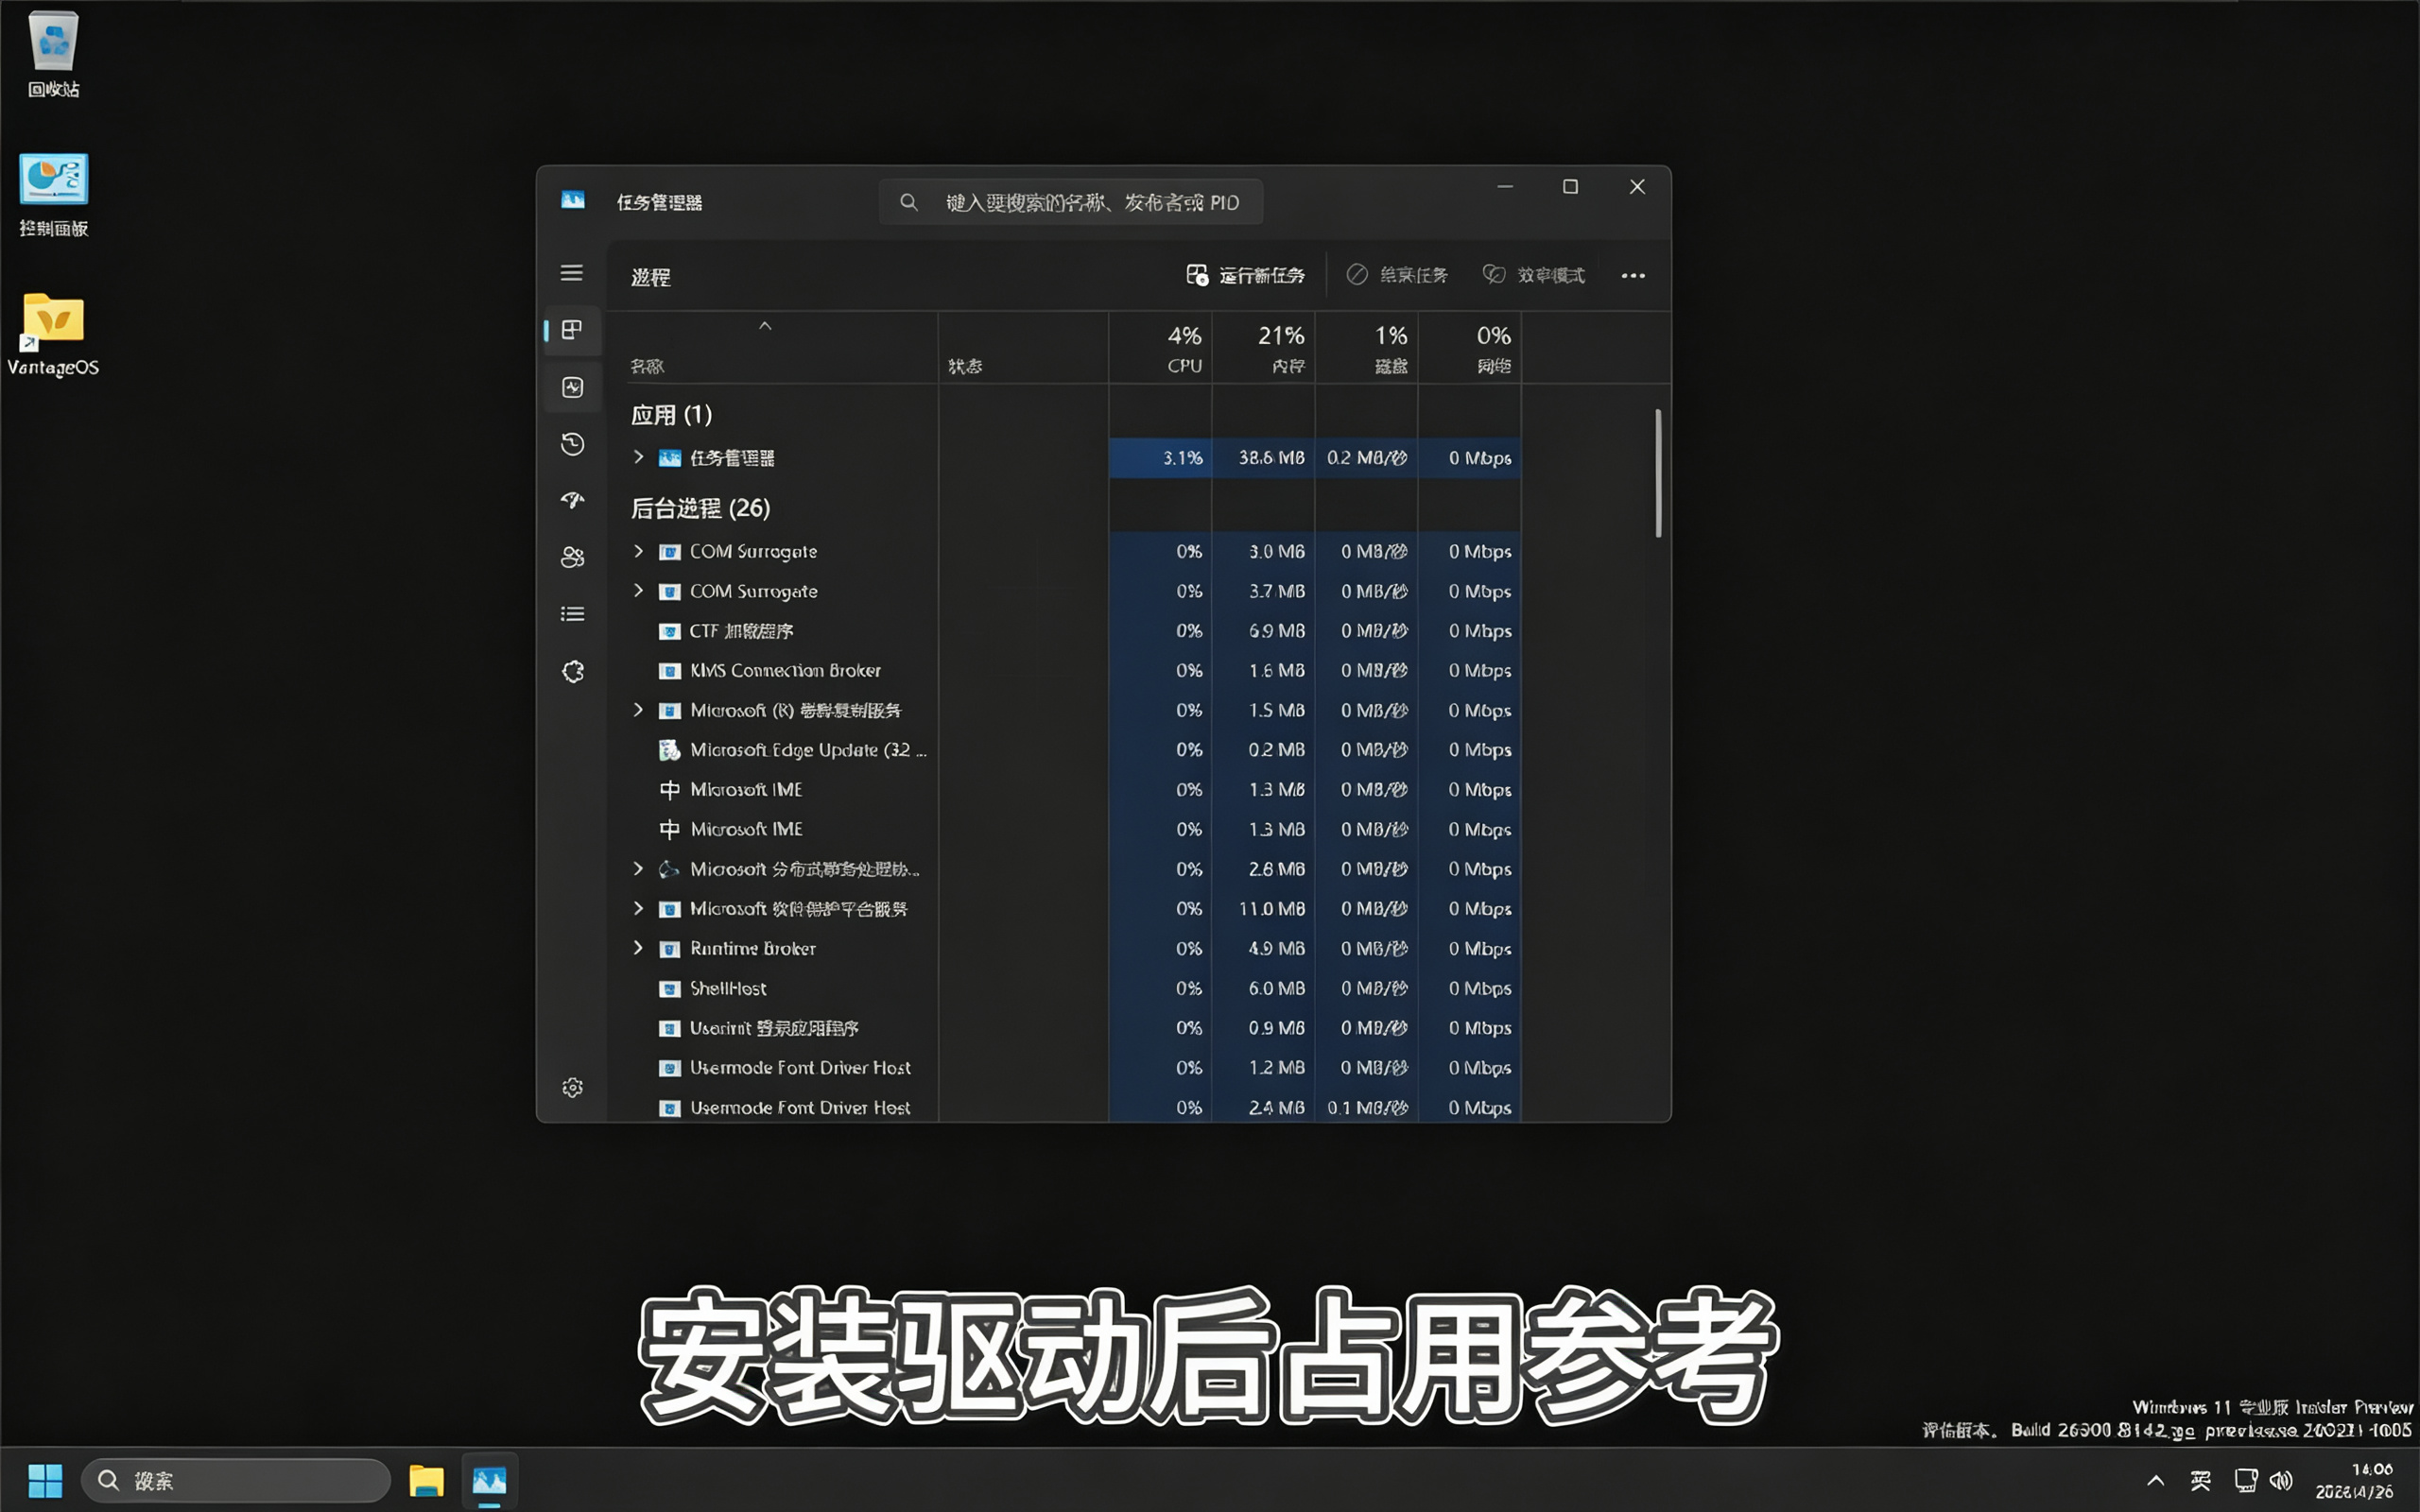Open Task Manager settings gear

click(572, 1087)
